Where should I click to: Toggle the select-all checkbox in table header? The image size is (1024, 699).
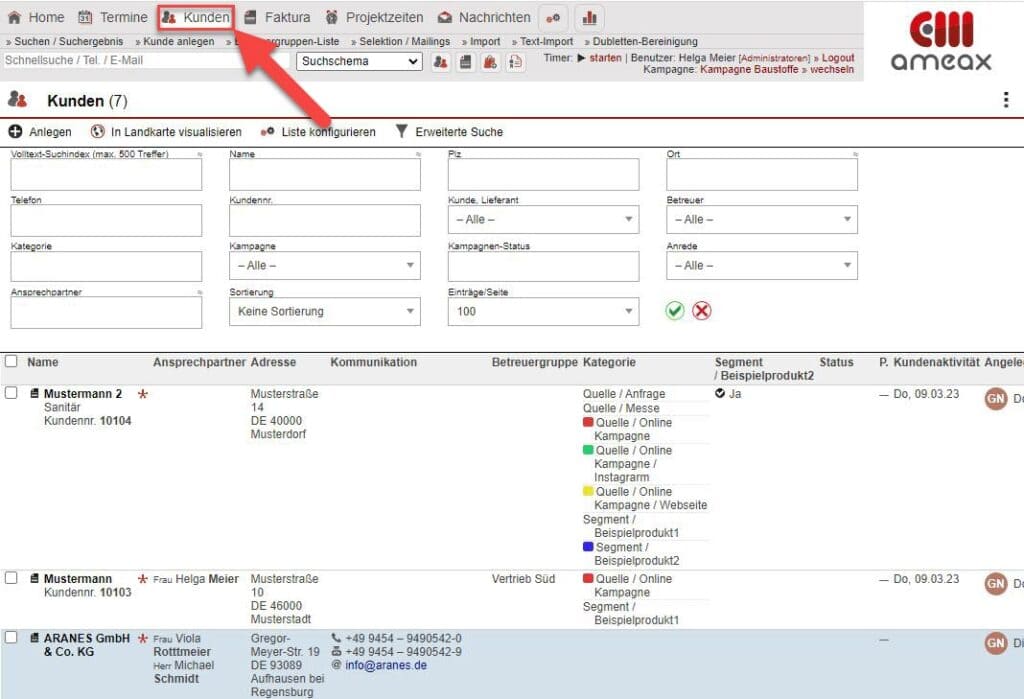click(12, 362)
